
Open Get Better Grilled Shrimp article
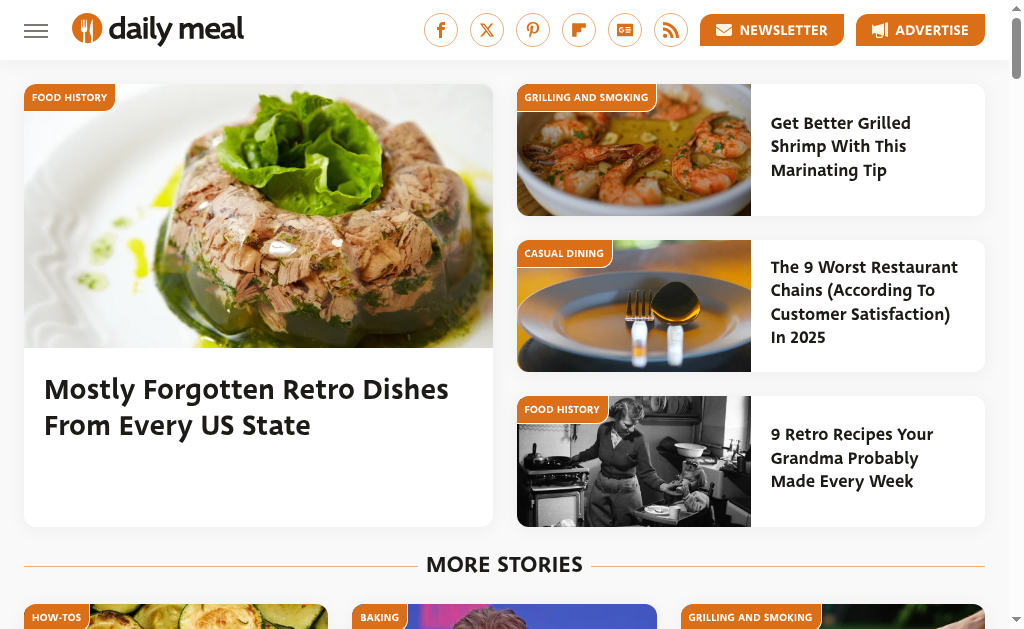click(x=840, y=146)
